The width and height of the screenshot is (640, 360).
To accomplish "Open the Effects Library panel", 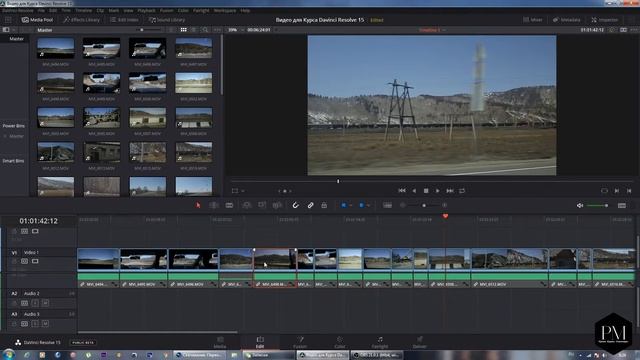I will click(x=82, y=20).
